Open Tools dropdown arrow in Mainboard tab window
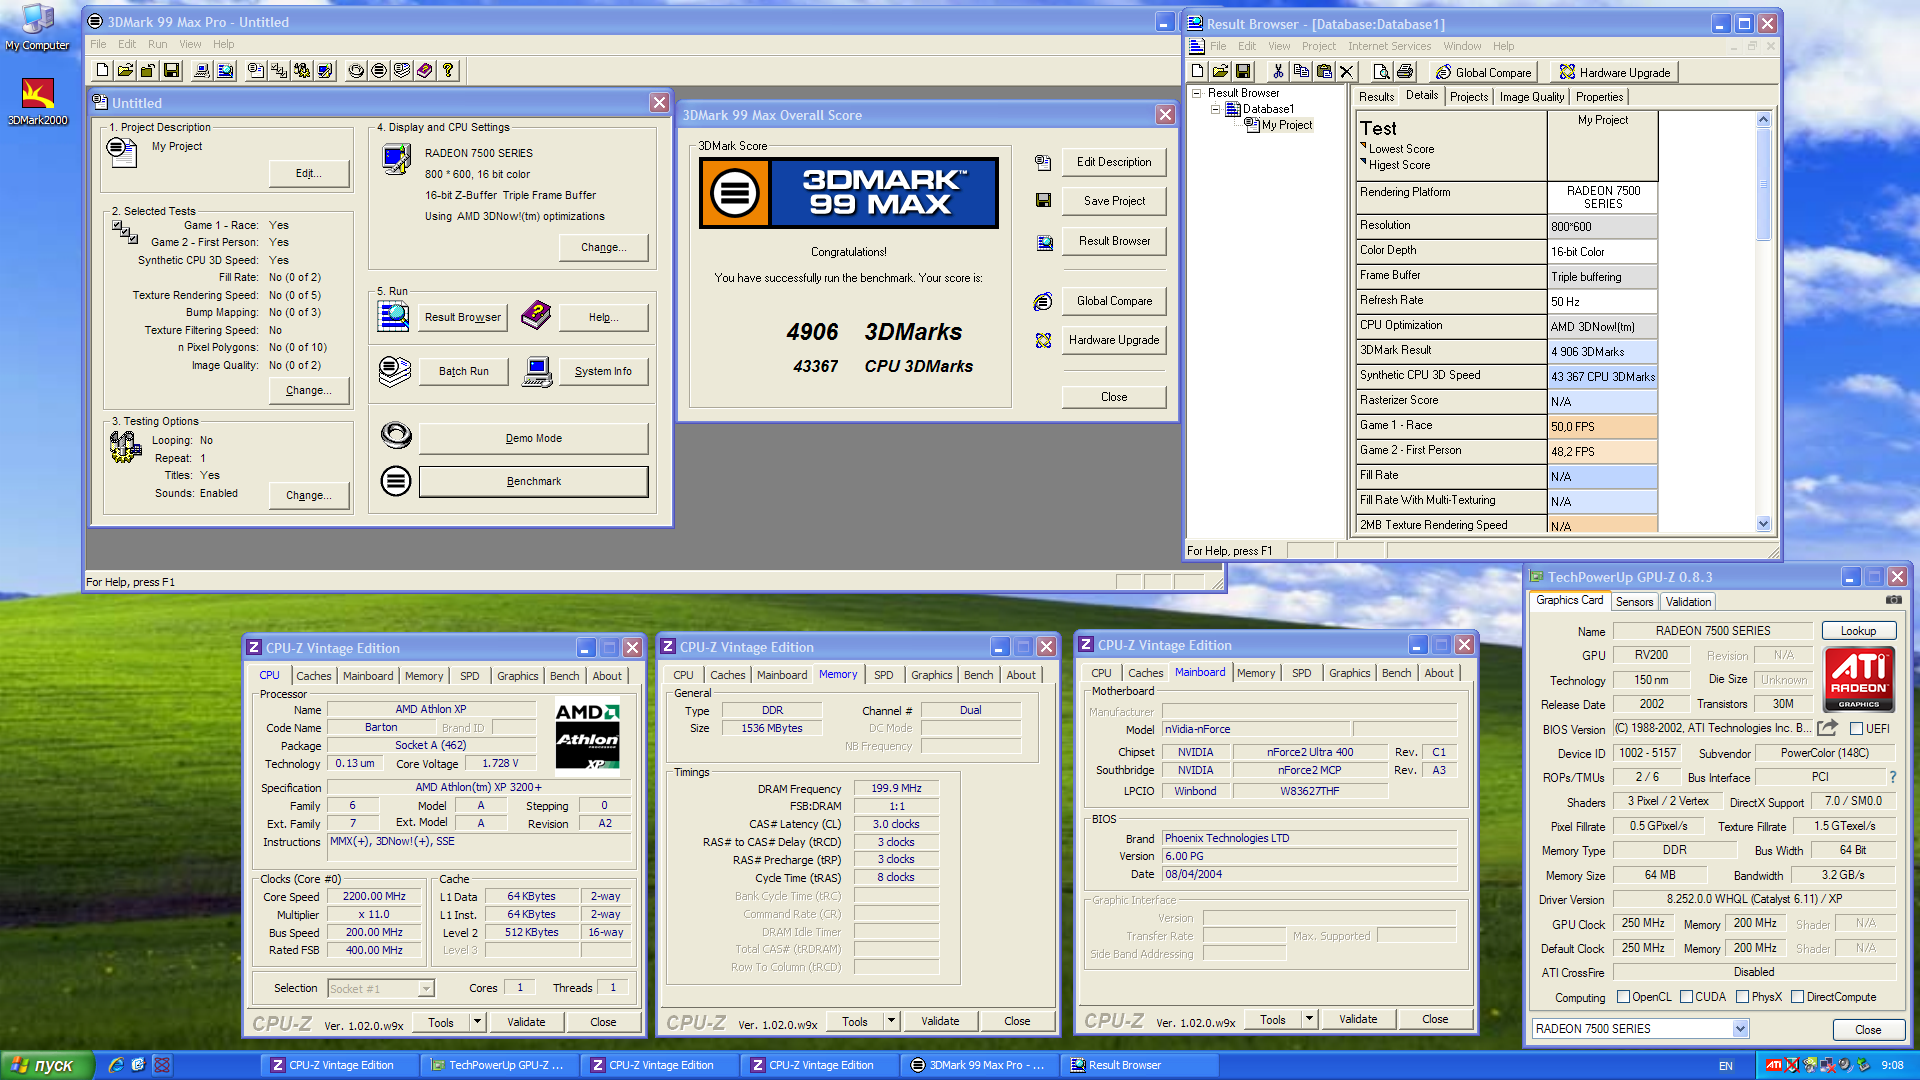 click(x=1309, y=1019)
